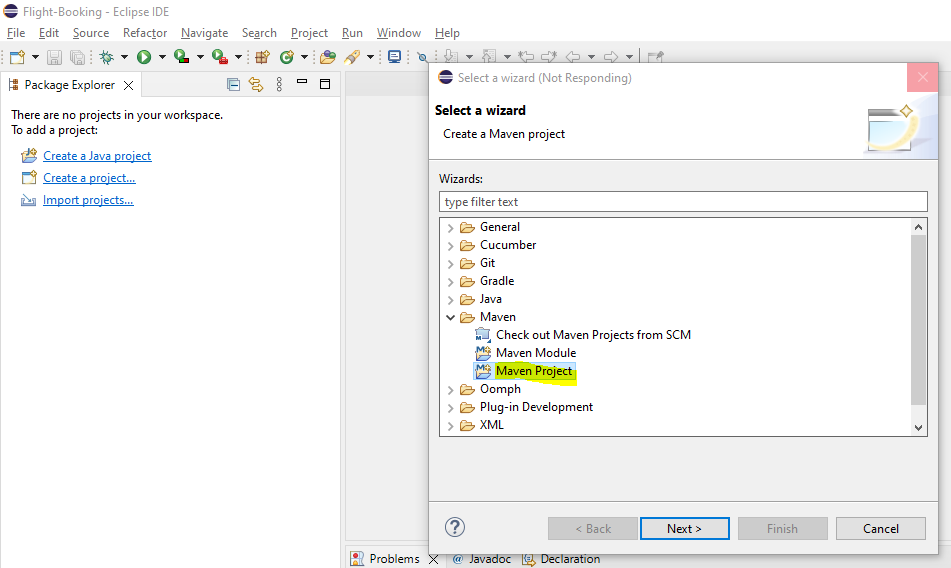The height and width of the screenshot is (568, 951).
Task: Click the Search flashlight toolbar icon
Action: (352, 57)
